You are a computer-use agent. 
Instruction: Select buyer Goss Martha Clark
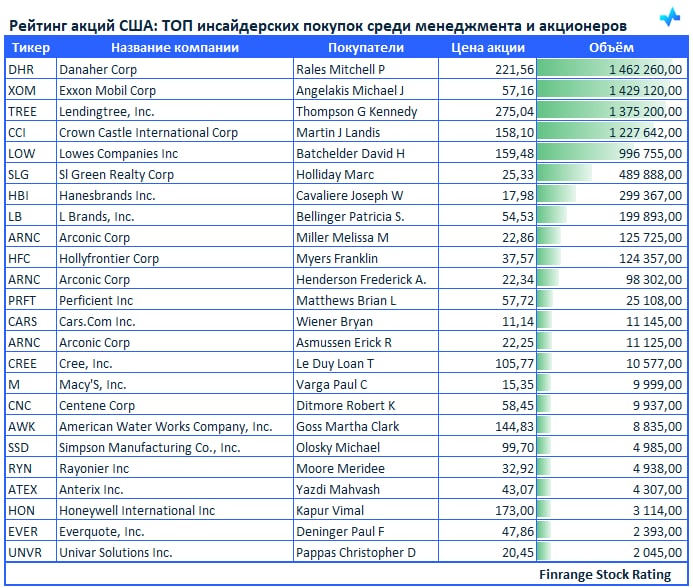(x=366, y=426)
